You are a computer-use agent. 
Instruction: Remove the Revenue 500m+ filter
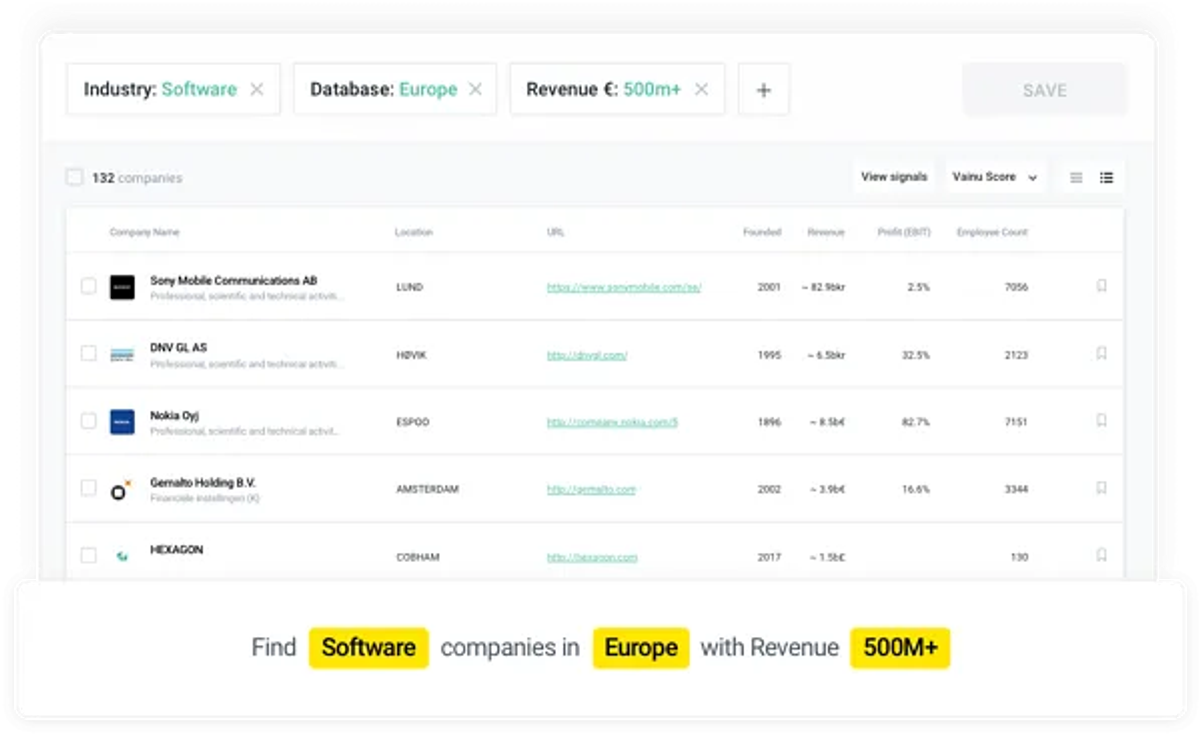(x=701, y=89)
